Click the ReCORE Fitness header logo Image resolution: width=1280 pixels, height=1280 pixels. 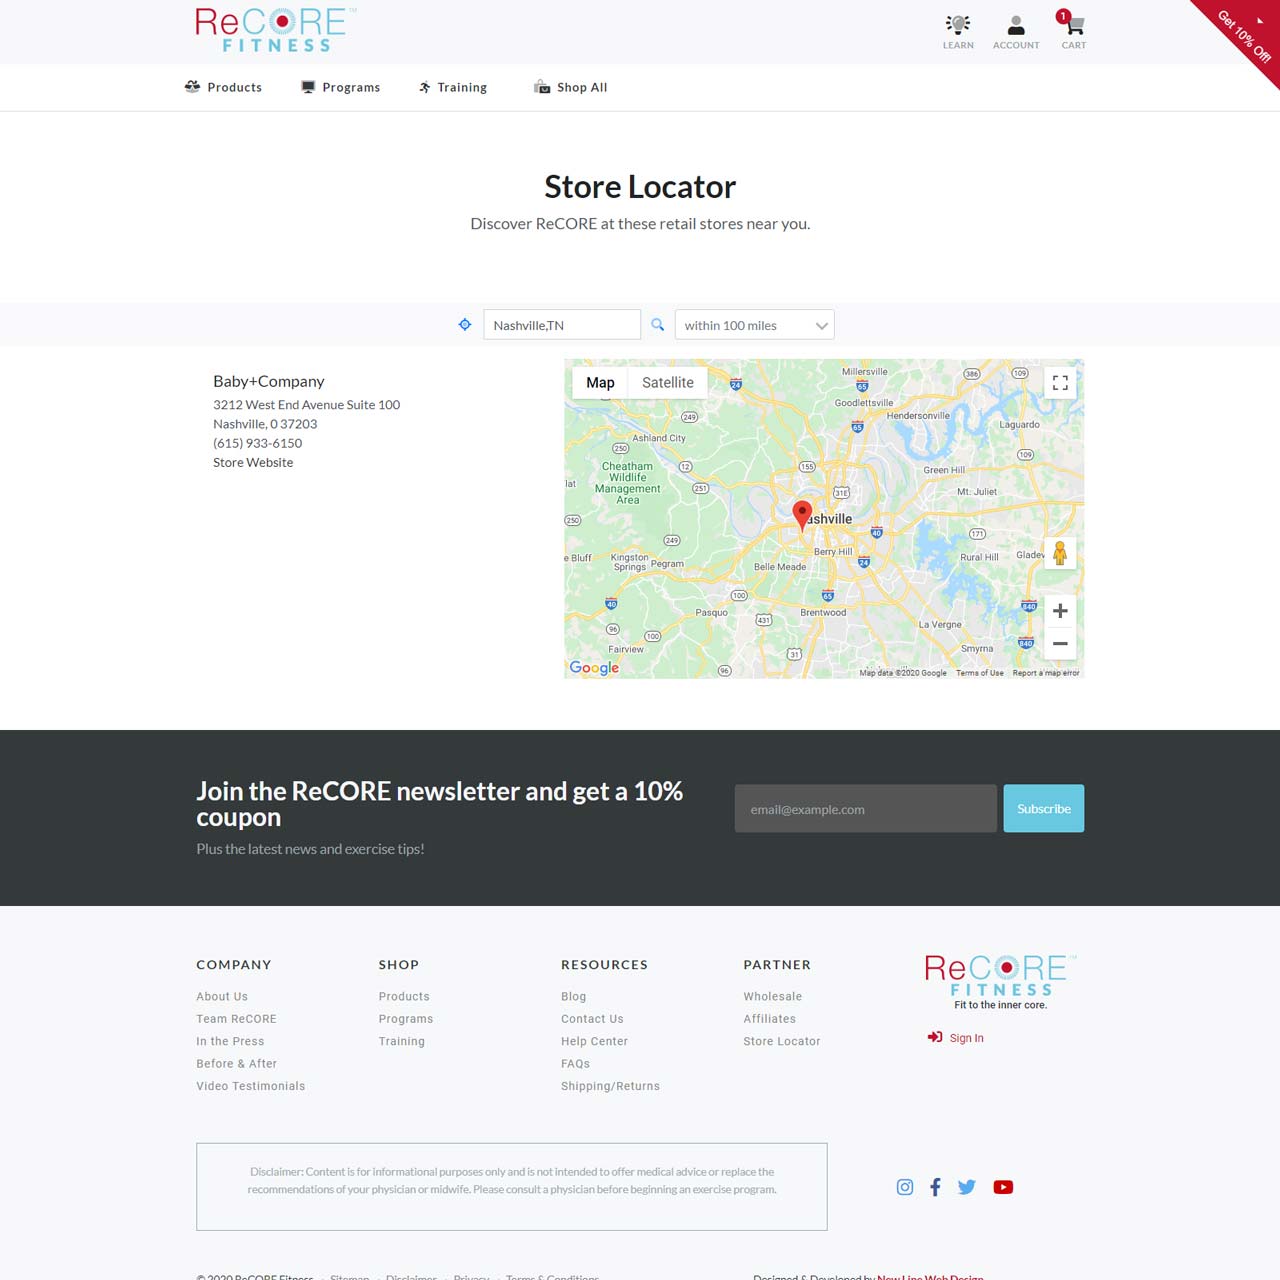275,30
